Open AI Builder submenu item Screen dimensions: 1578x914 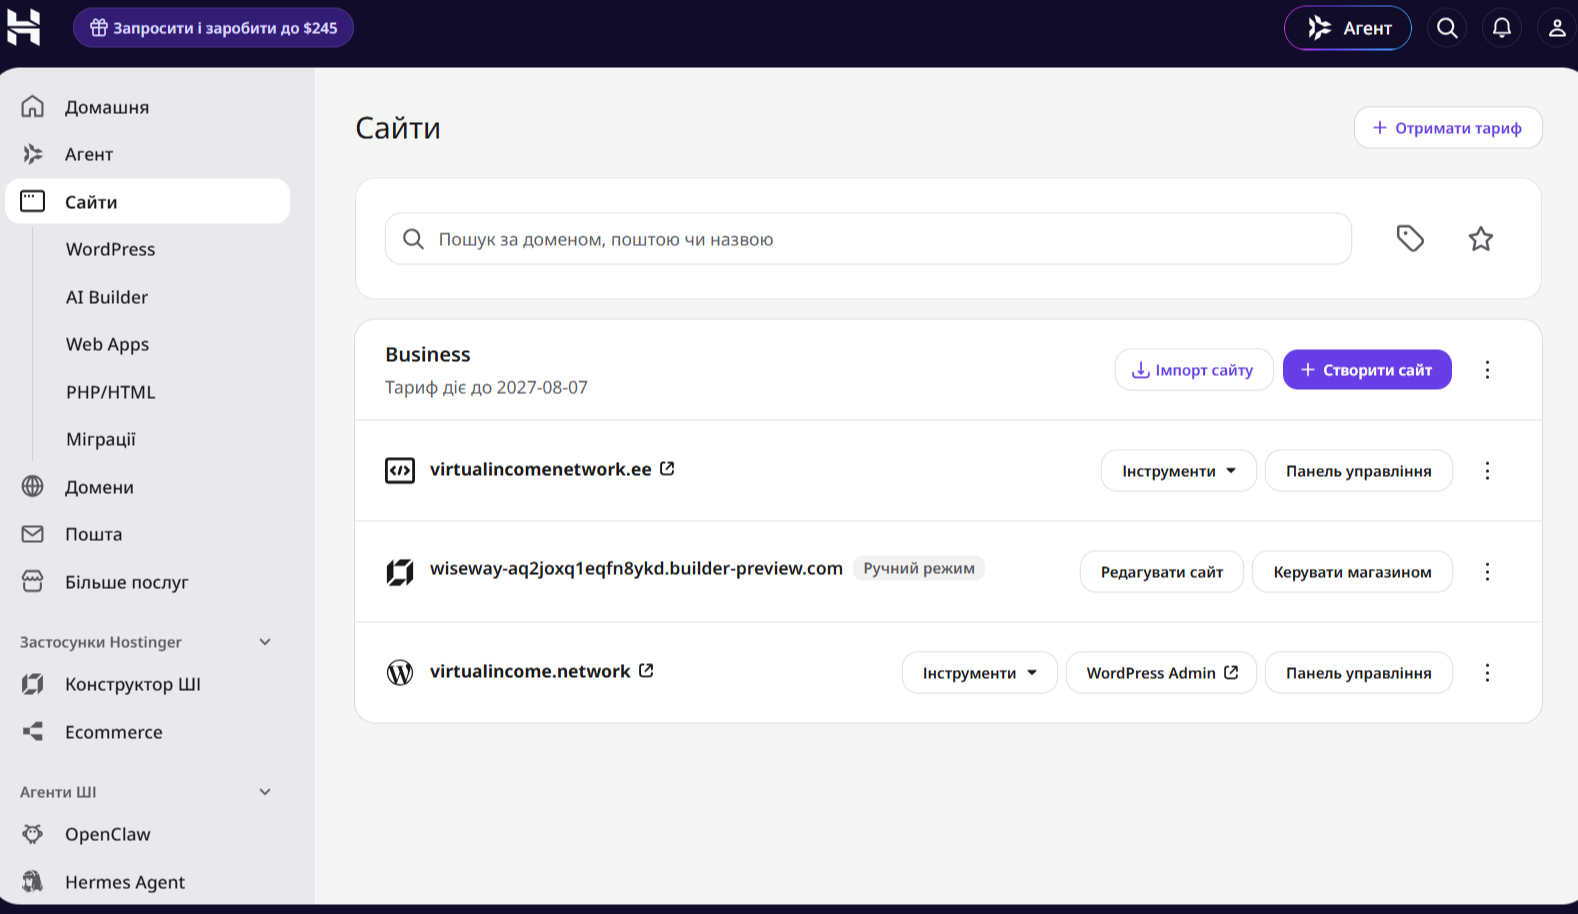click(107, 297)
